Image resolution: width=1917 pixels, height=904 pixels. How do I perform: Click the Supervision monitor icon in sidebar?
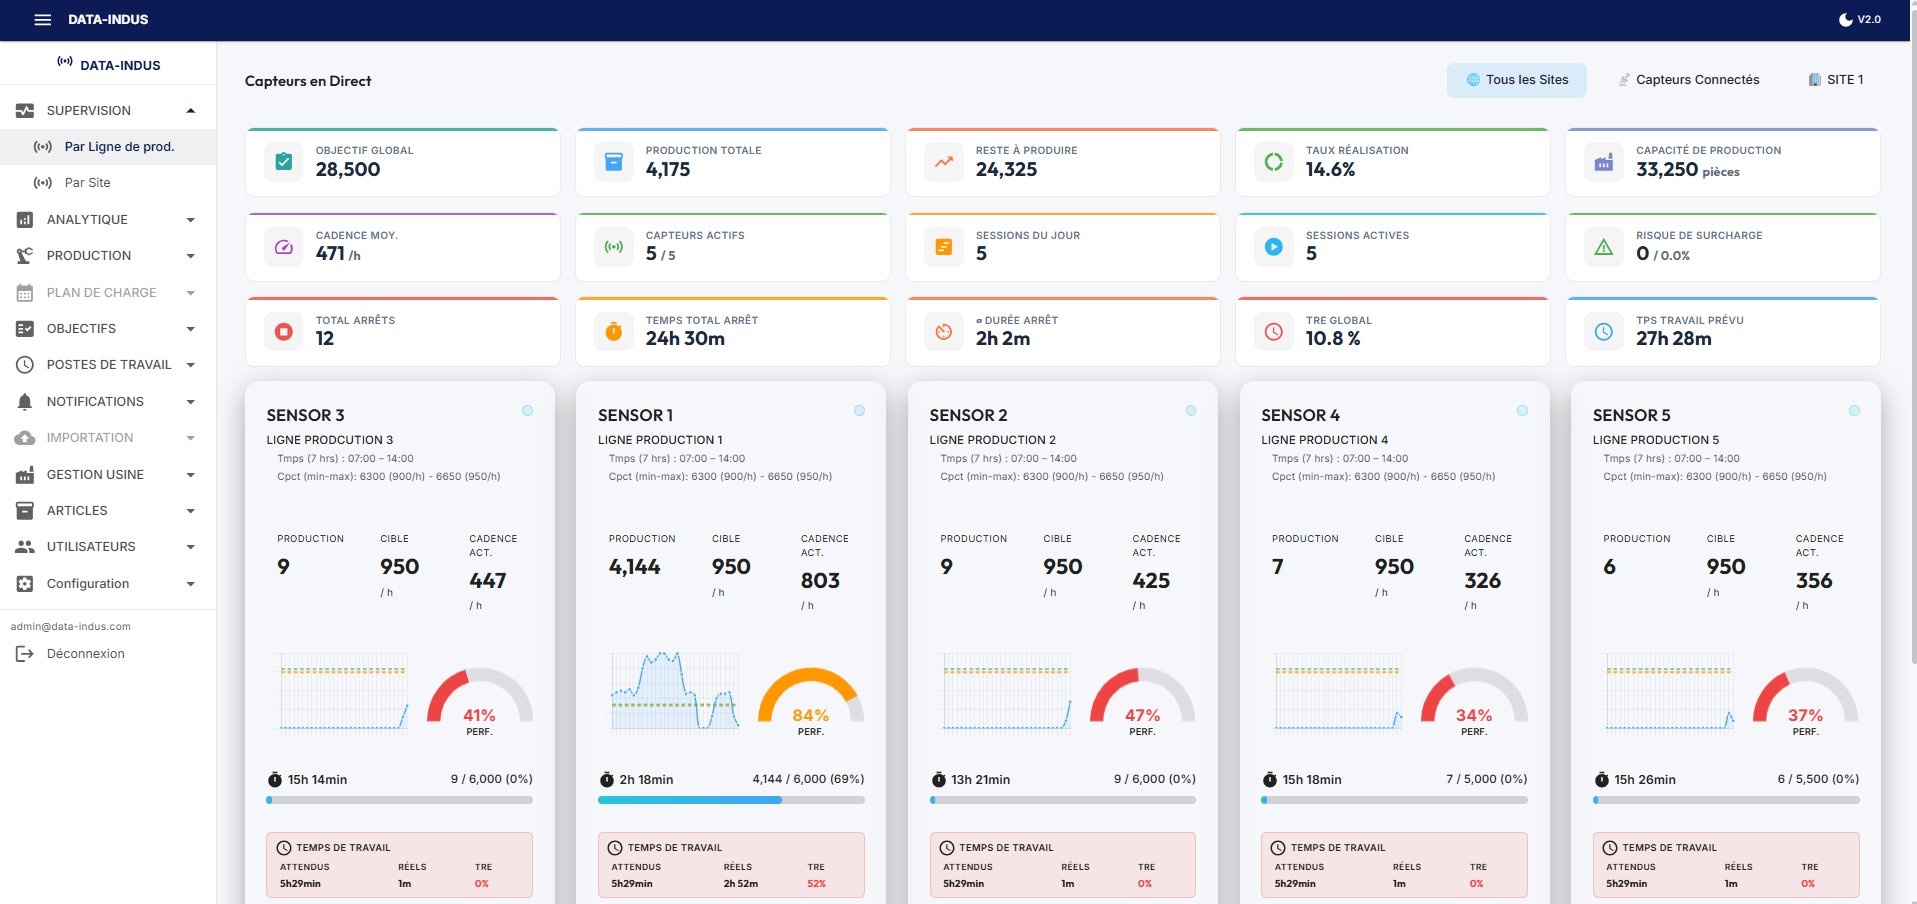pyautogui.click(x=25, y=110)
